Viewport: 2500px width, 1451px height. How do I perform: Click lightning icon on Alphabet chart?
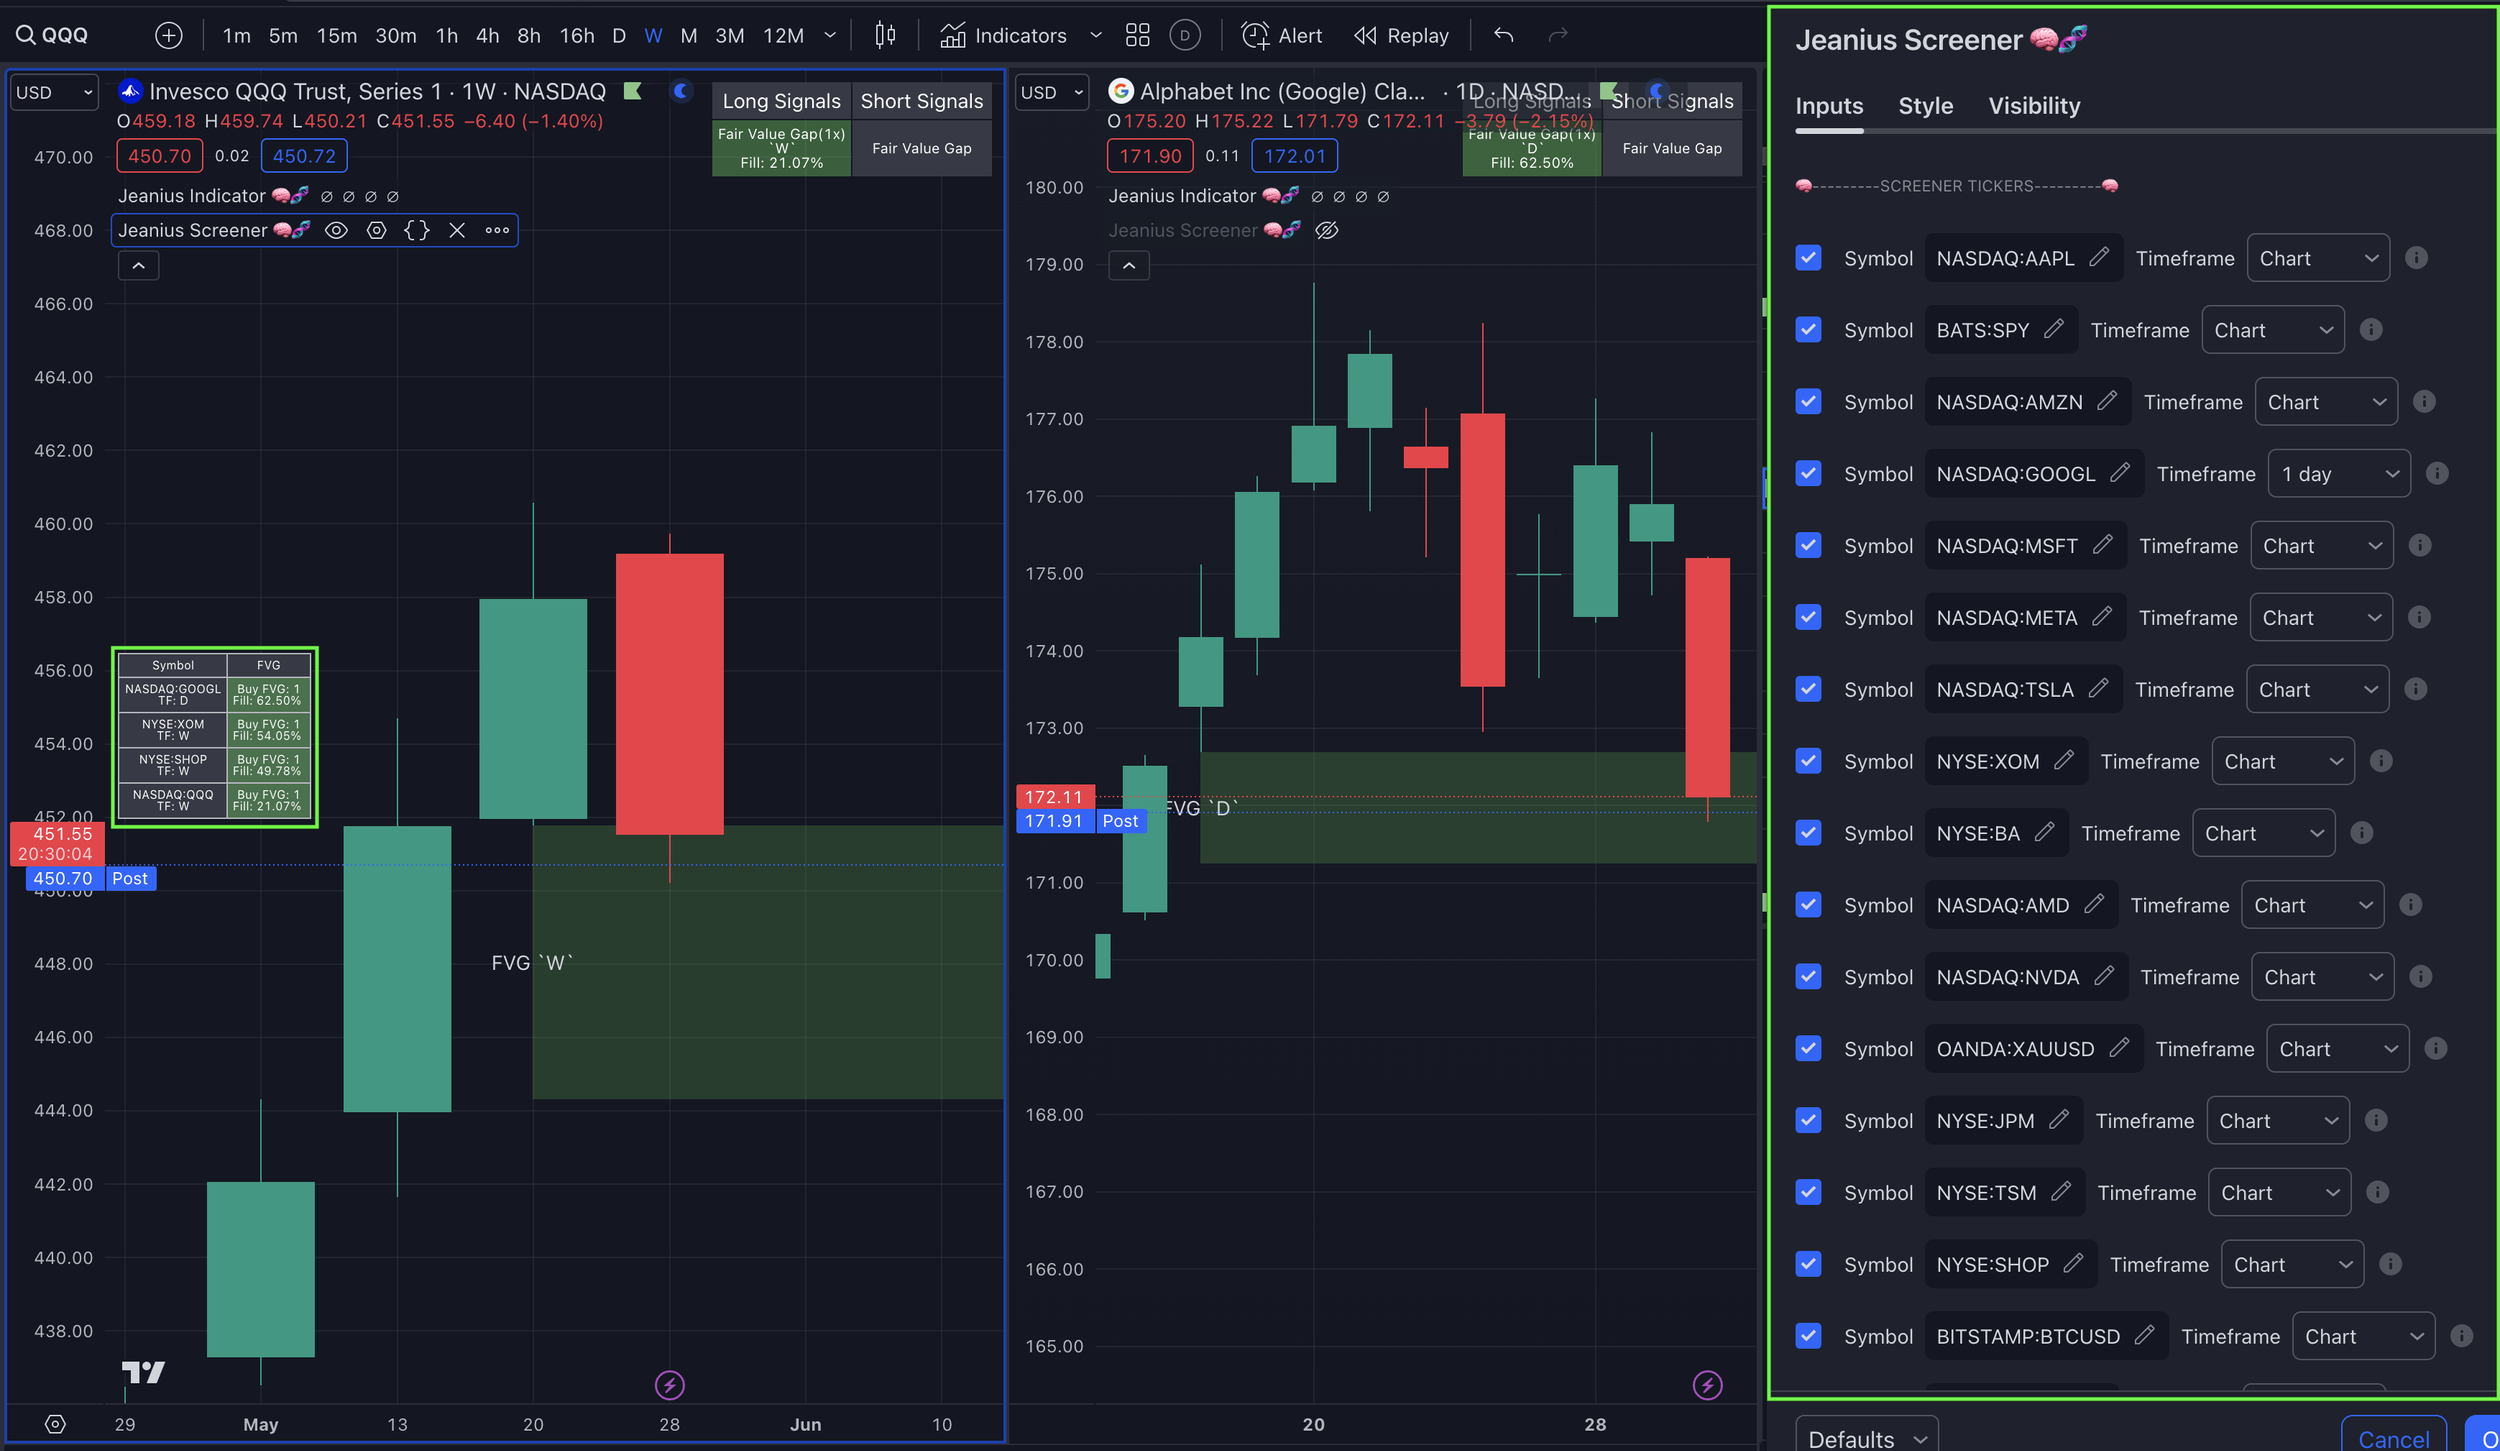coord(1707,1385)
